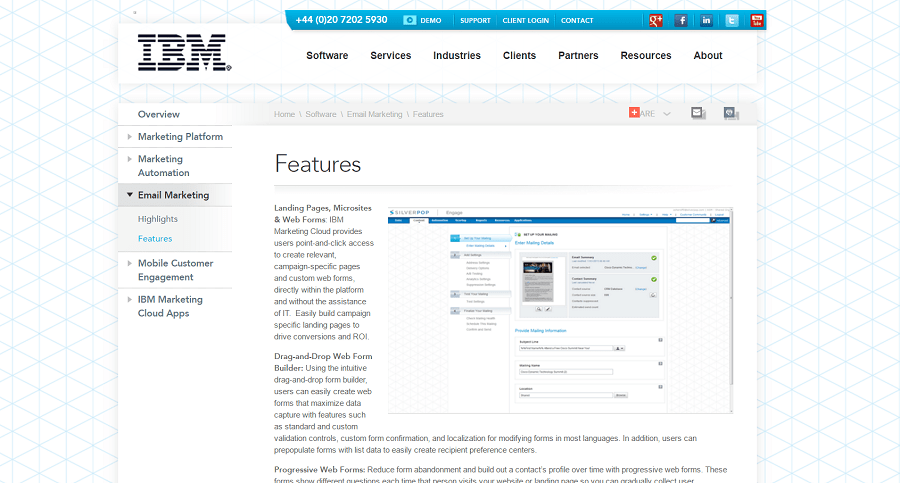The width and height of the screenshot is (900, 483).
Task: Open the Google Plus social icon
Action: pos(656,20)
